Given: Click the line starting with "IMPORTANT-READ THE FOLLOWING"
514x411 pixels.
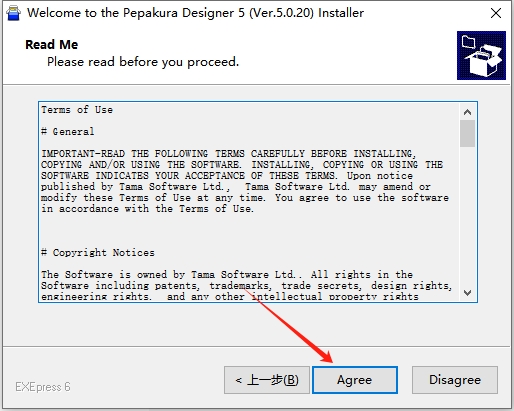Looking at the screenshot, I should point(229,154).
